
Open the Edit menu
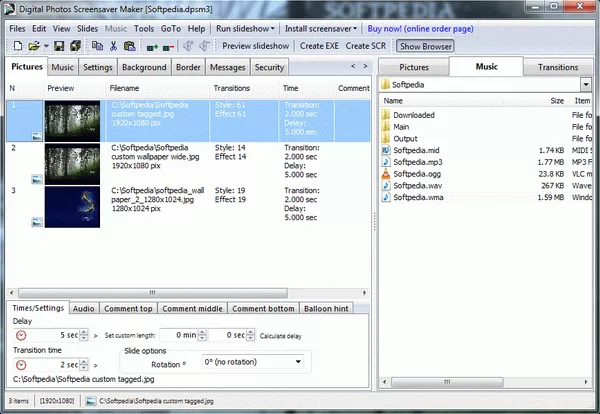click(x=39, y=29)
